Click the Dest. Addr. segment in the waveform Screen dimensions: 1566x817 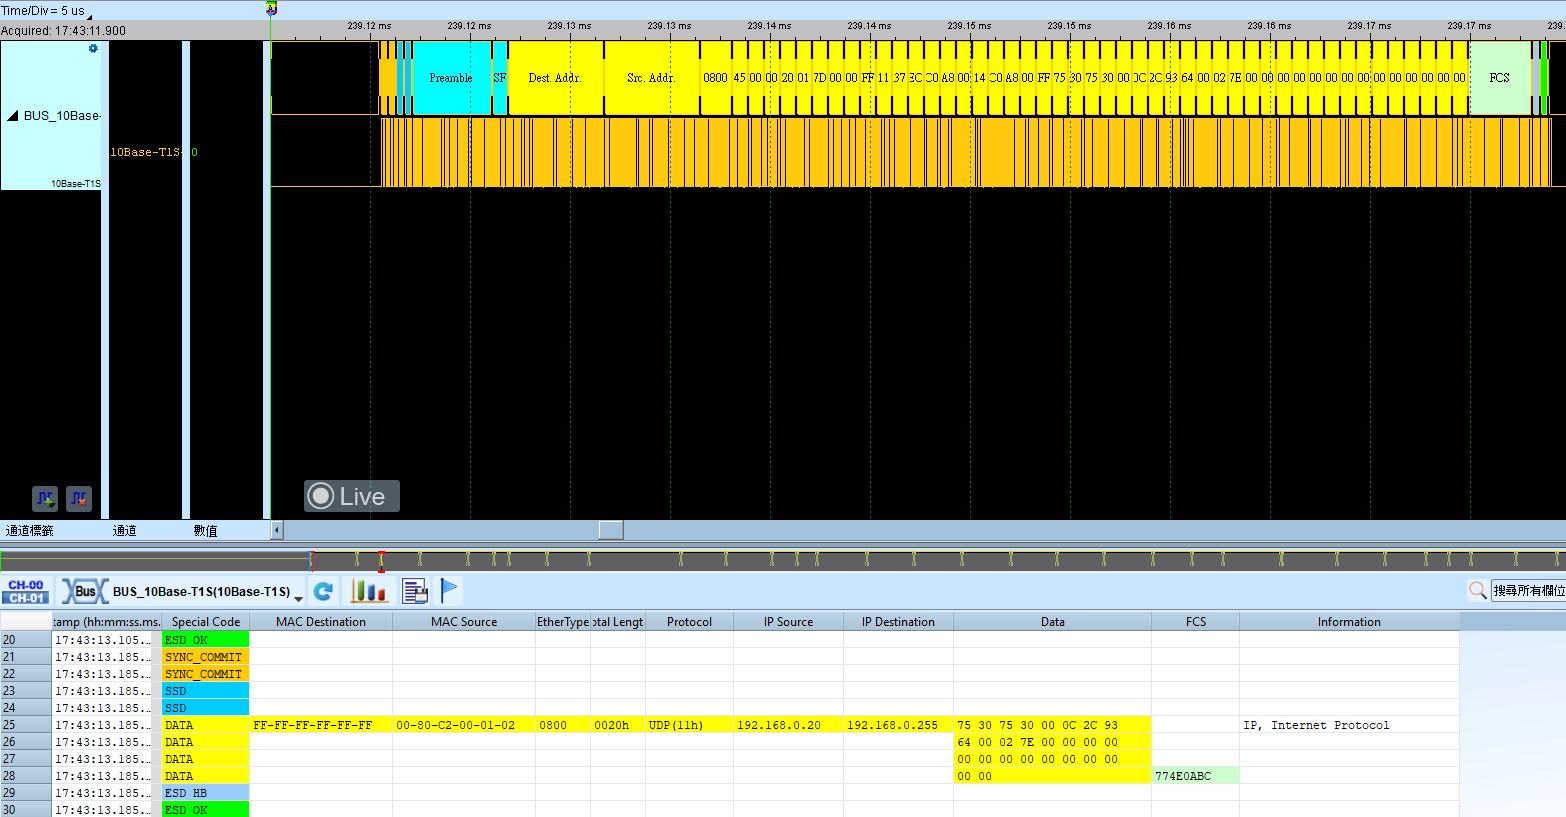(x=555, y=78)
